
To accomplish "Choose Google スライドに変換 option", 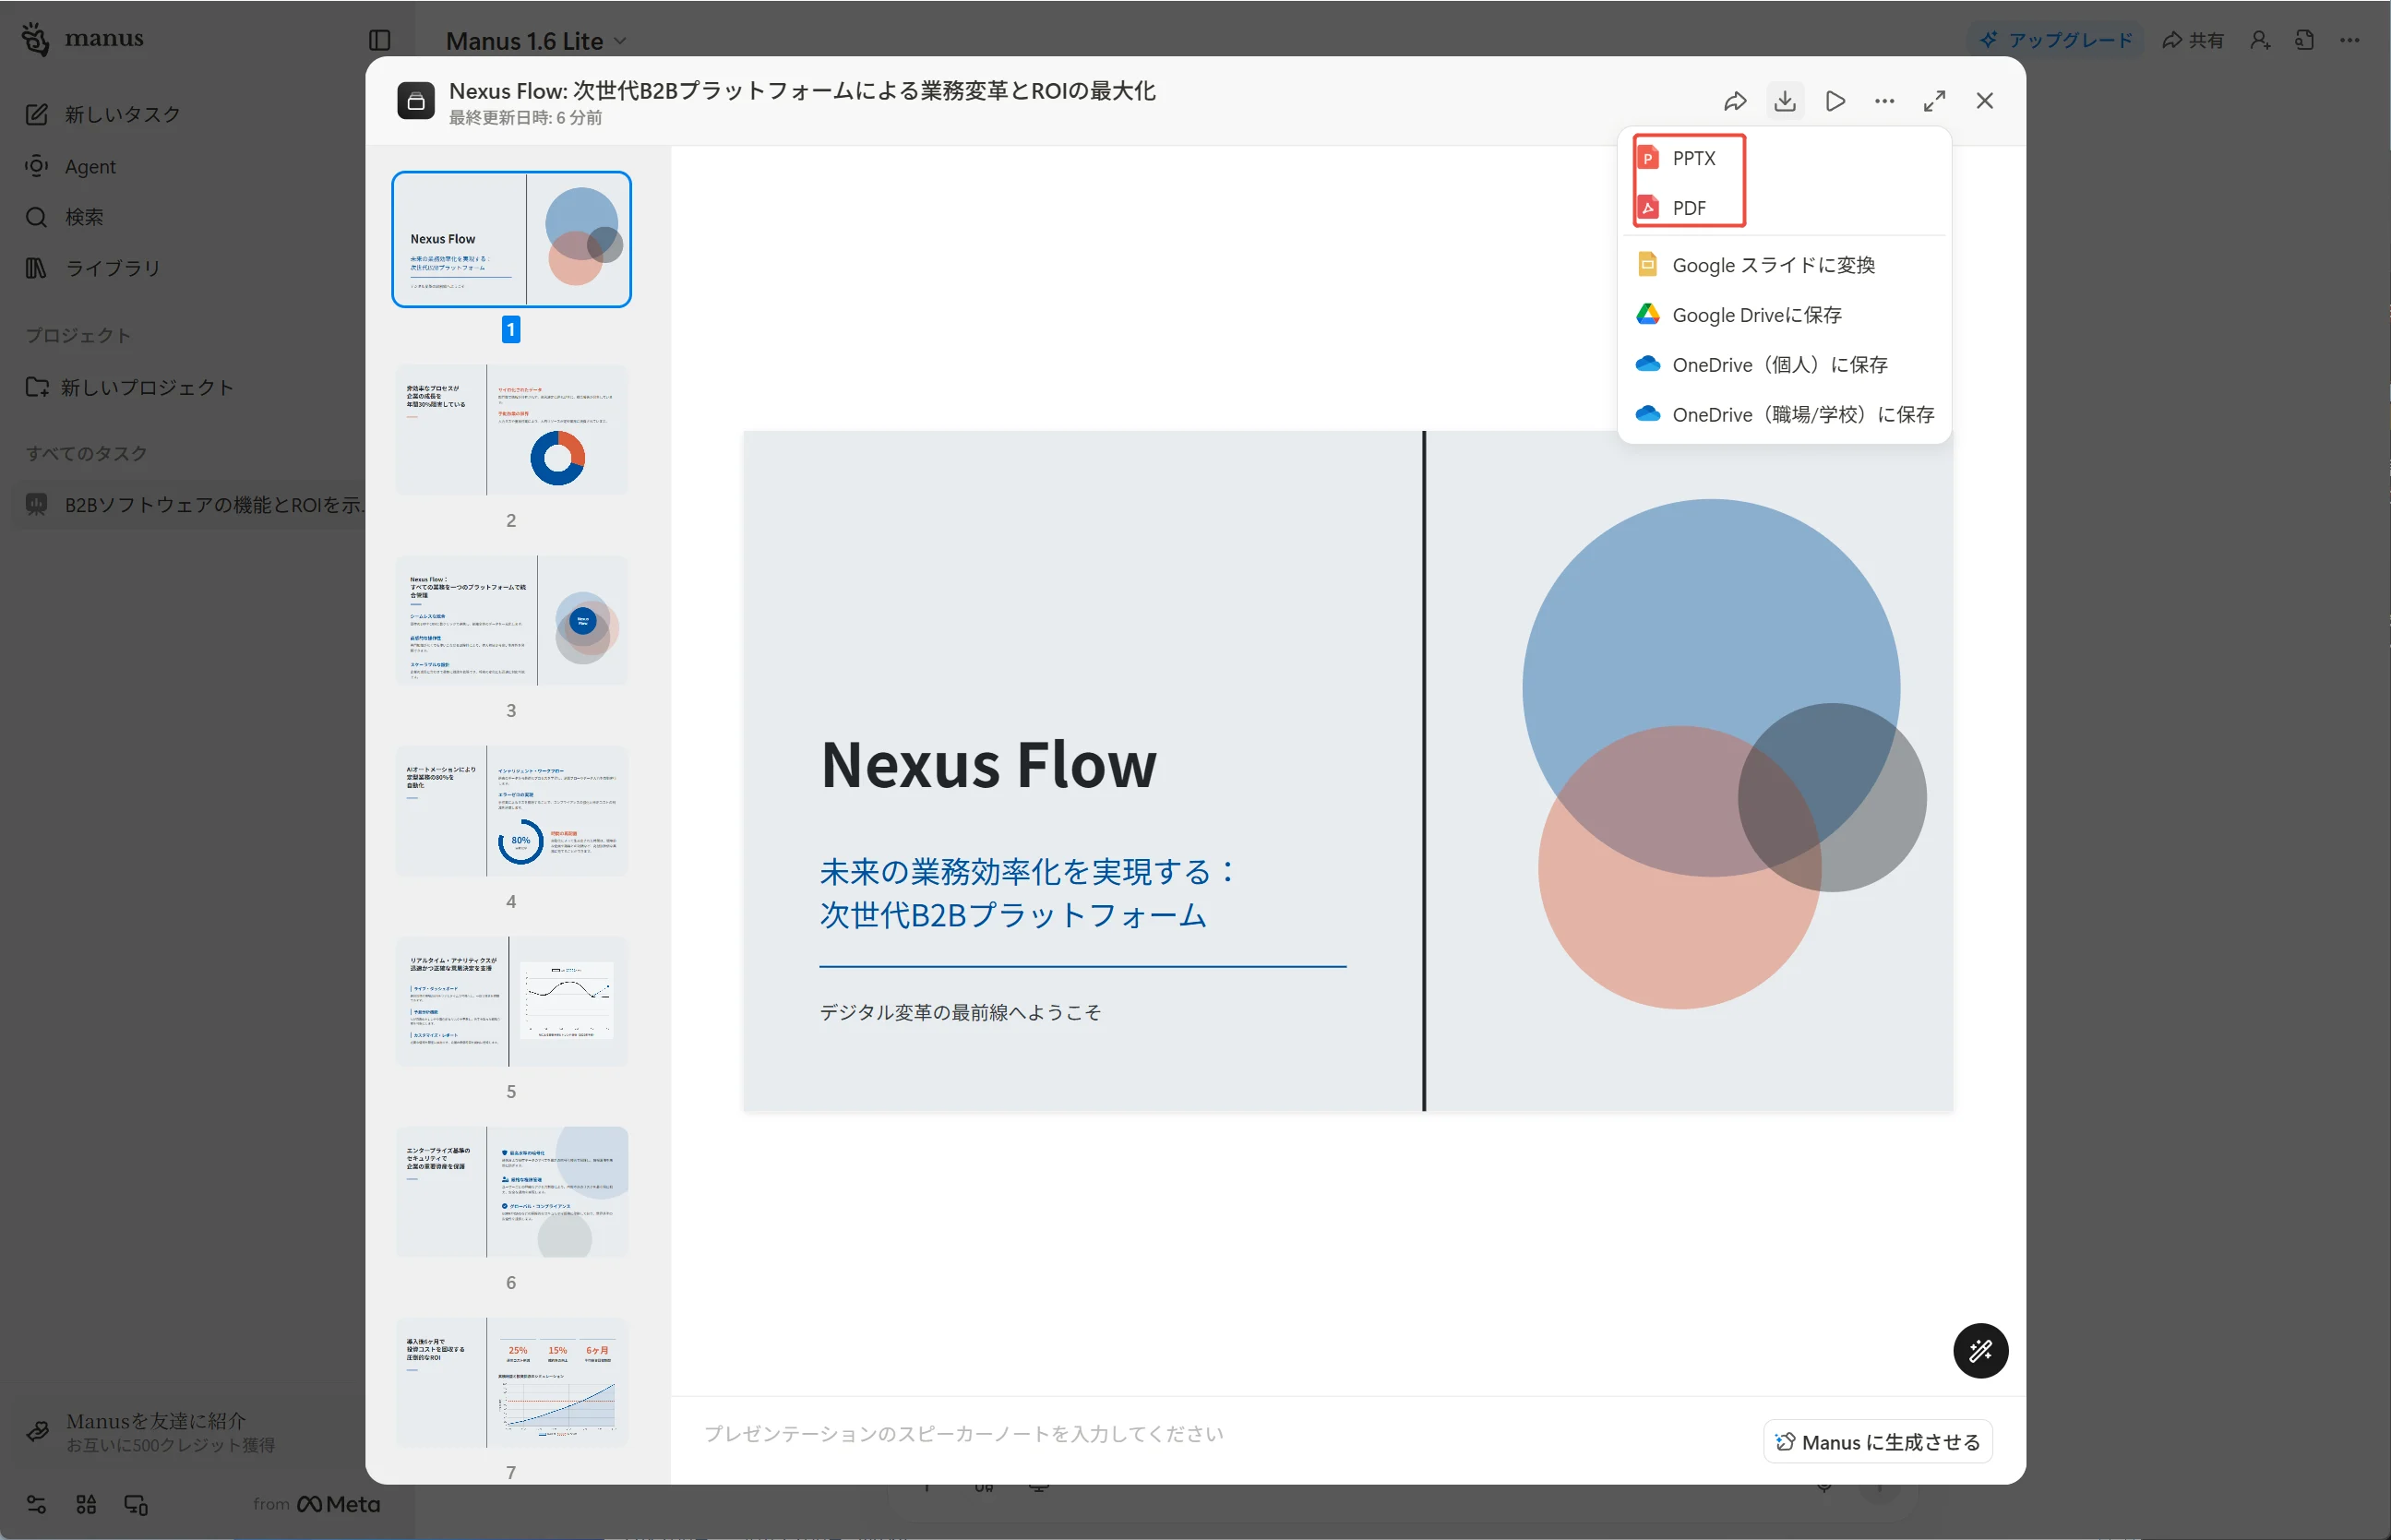I will (1772, 265).
